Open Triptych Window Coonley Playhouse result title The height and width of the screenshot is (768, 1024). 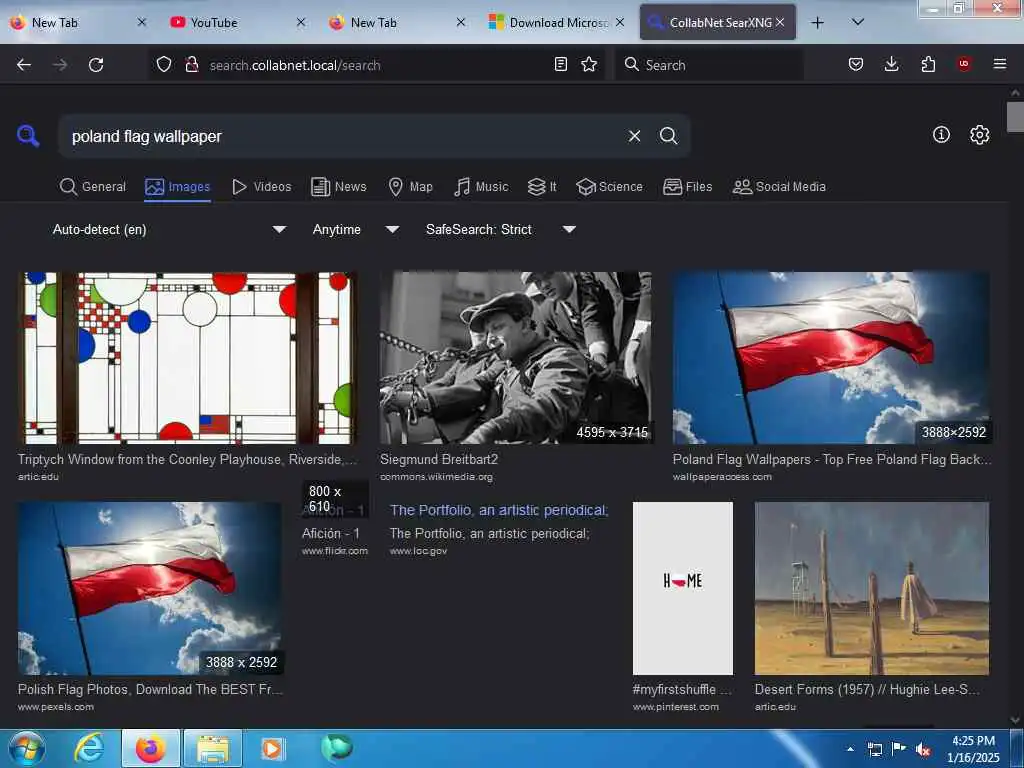[187, 459]
